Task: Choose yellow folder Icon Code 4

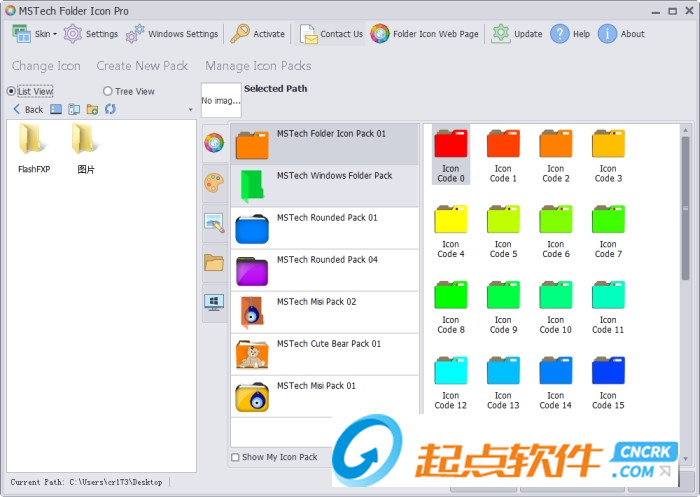Action: click(451, 231)
